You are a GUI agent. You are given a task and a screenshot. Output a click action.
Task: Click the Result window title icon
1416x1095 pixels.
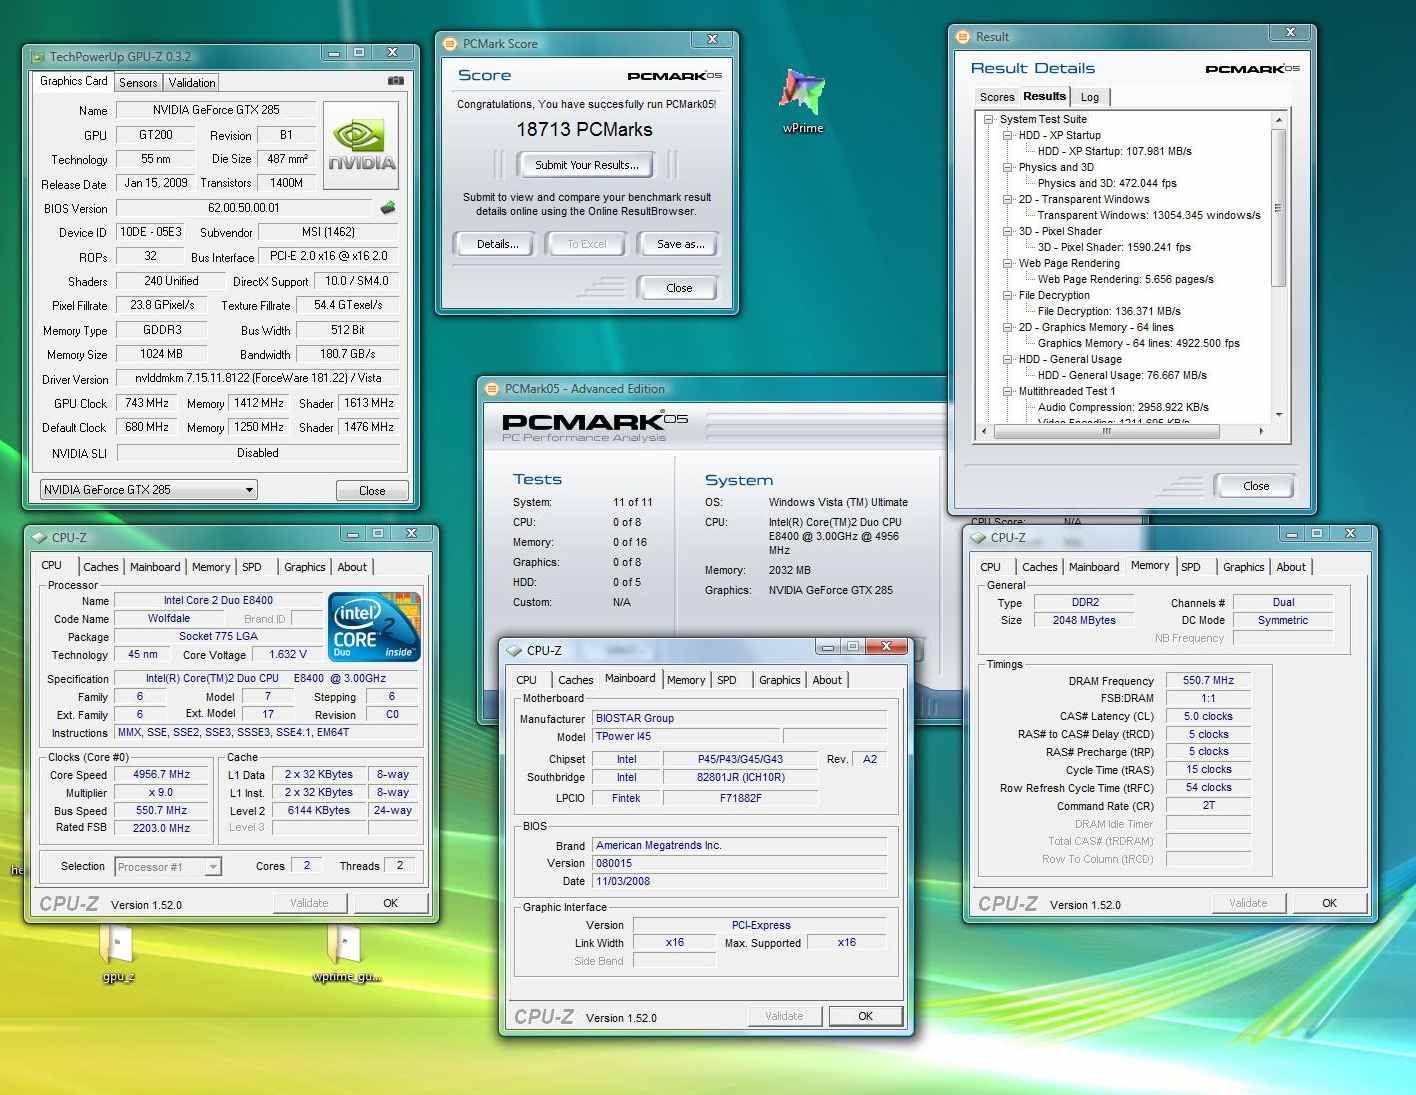[964, 37]
